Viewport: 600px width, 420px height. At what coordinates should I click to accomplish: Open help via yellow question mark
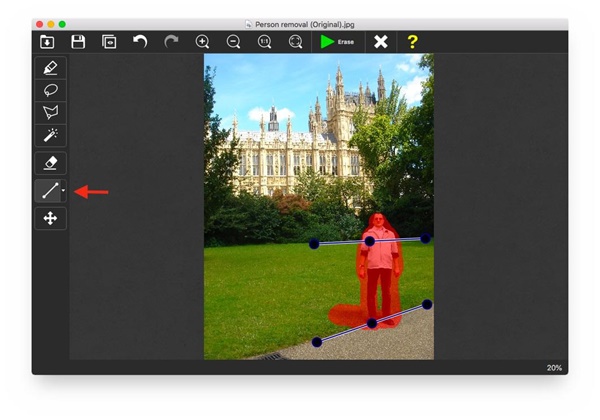412,42
